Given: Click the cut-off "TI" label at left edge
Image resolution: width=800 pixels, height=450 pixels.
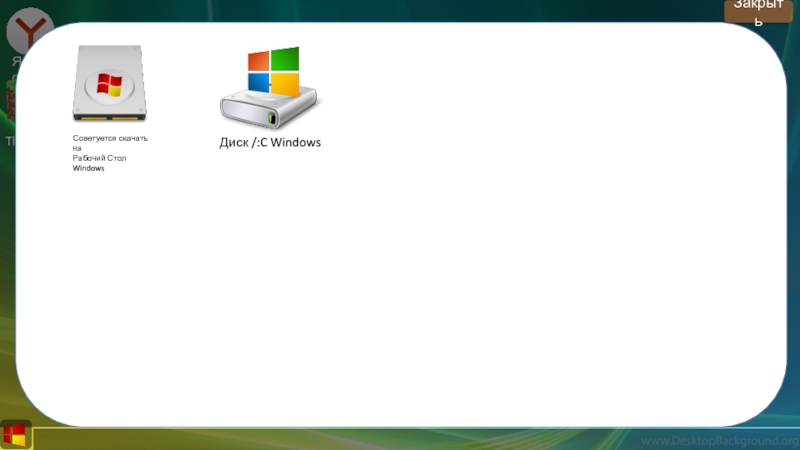Looking at the screenshot, I should point(10,141).
